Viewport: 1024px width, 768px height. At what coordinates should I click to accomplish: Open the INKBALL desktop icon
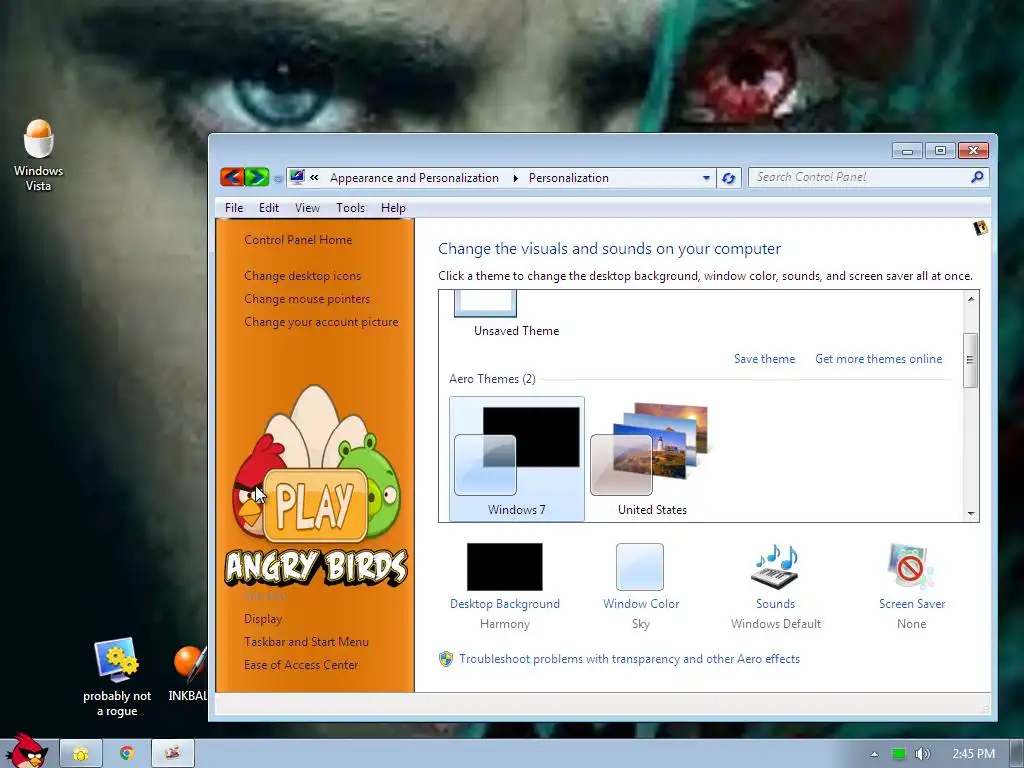(x=188, y=673)
